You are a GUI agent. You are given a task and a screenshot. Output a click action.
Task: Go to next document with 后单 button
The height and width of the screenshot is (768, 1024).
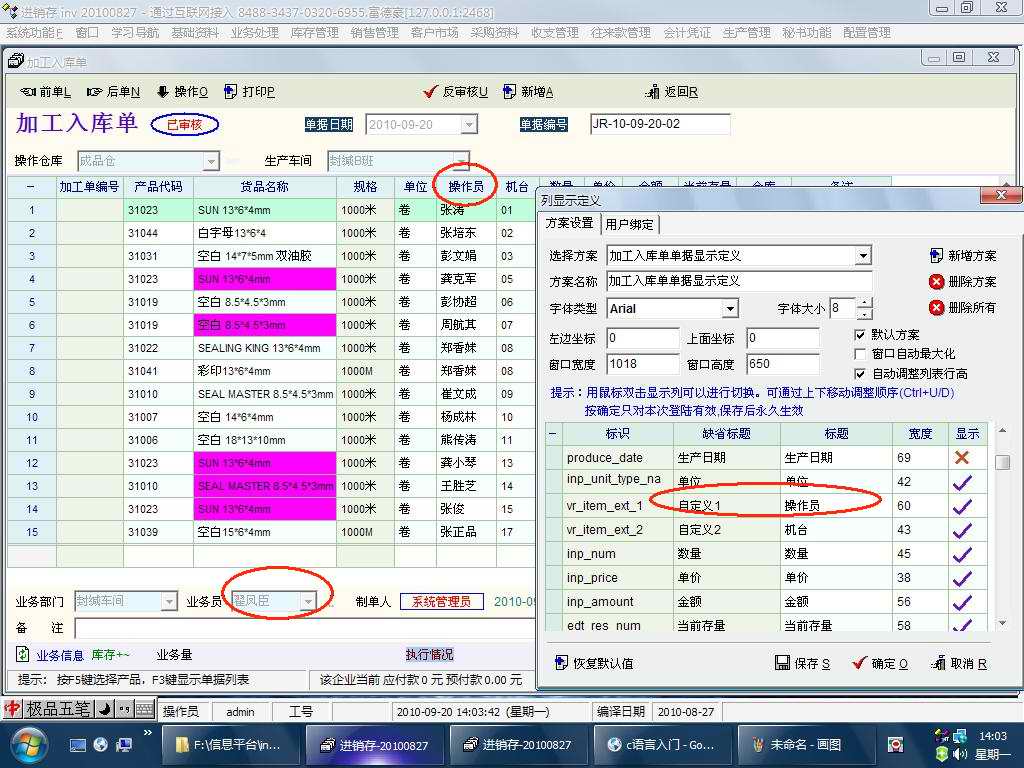(113, 92)
